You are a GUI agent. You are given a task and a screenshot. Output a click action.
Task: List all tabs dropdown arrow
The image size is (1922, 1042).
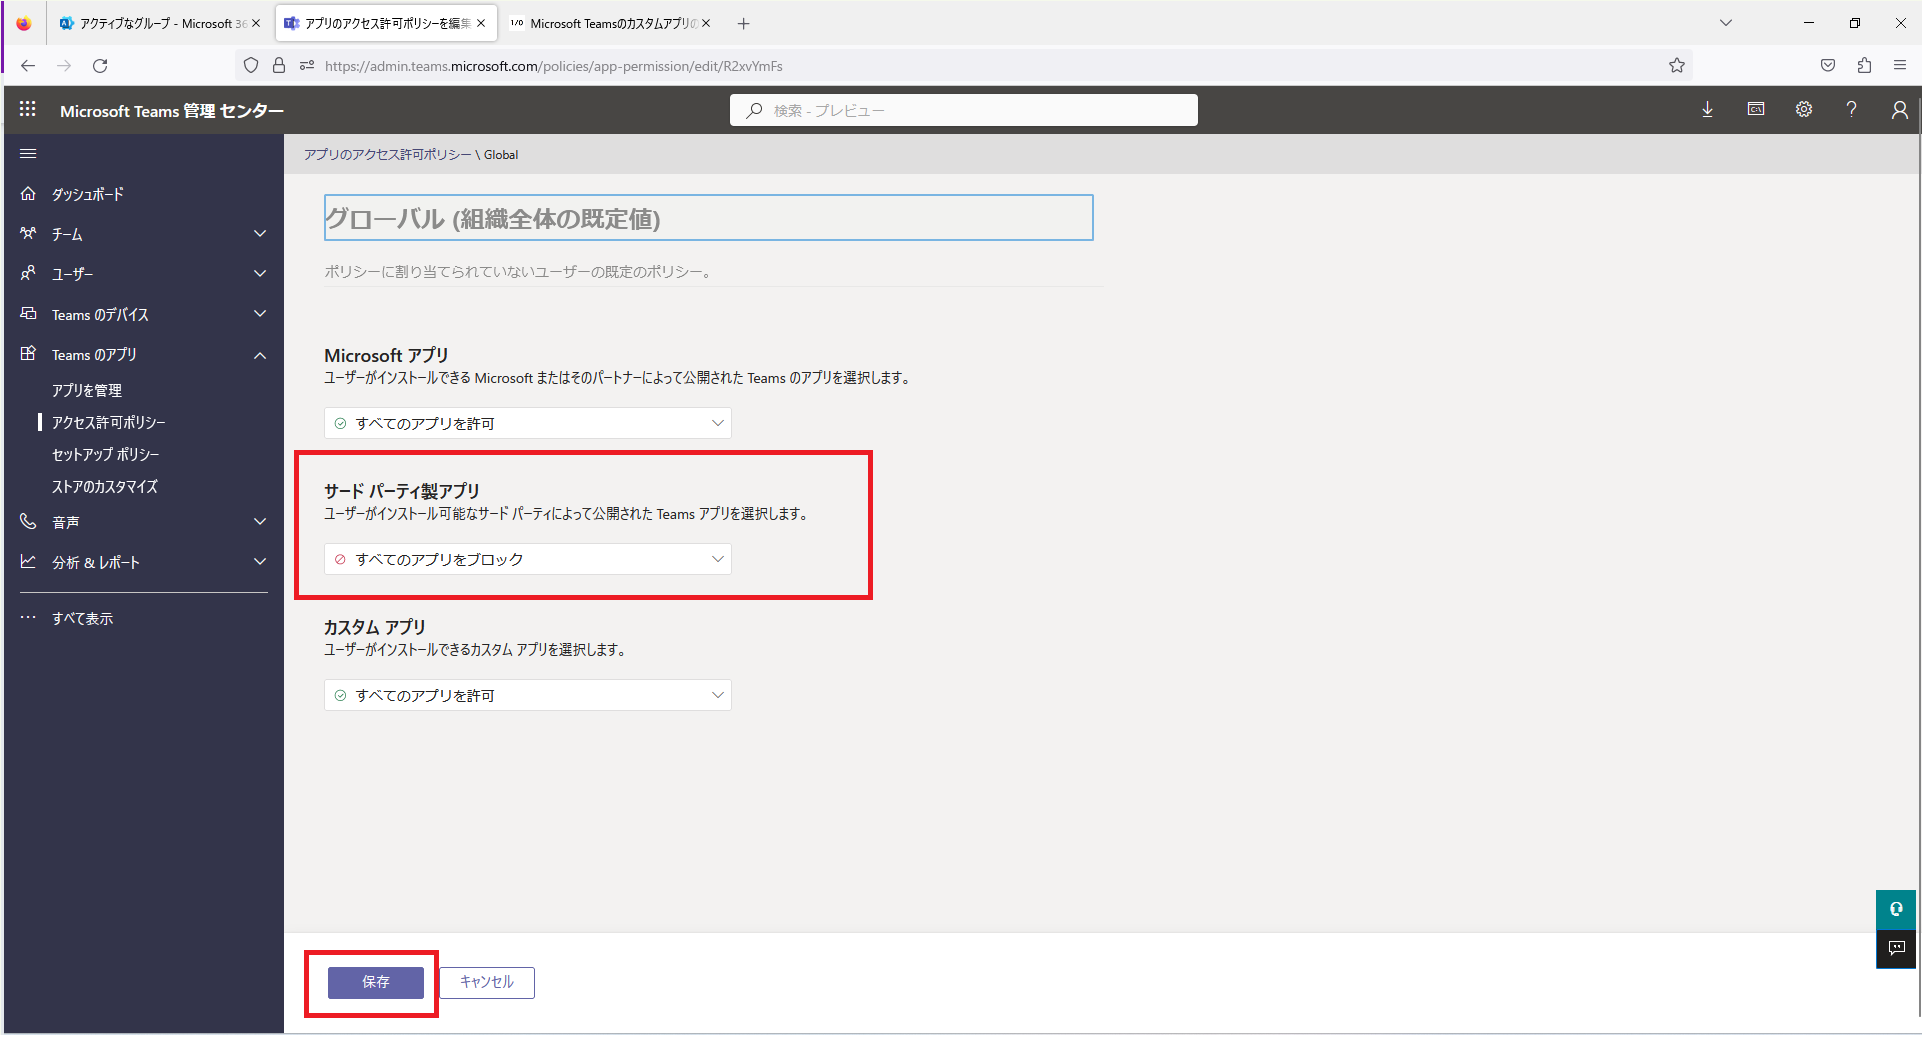(1726, 23)
